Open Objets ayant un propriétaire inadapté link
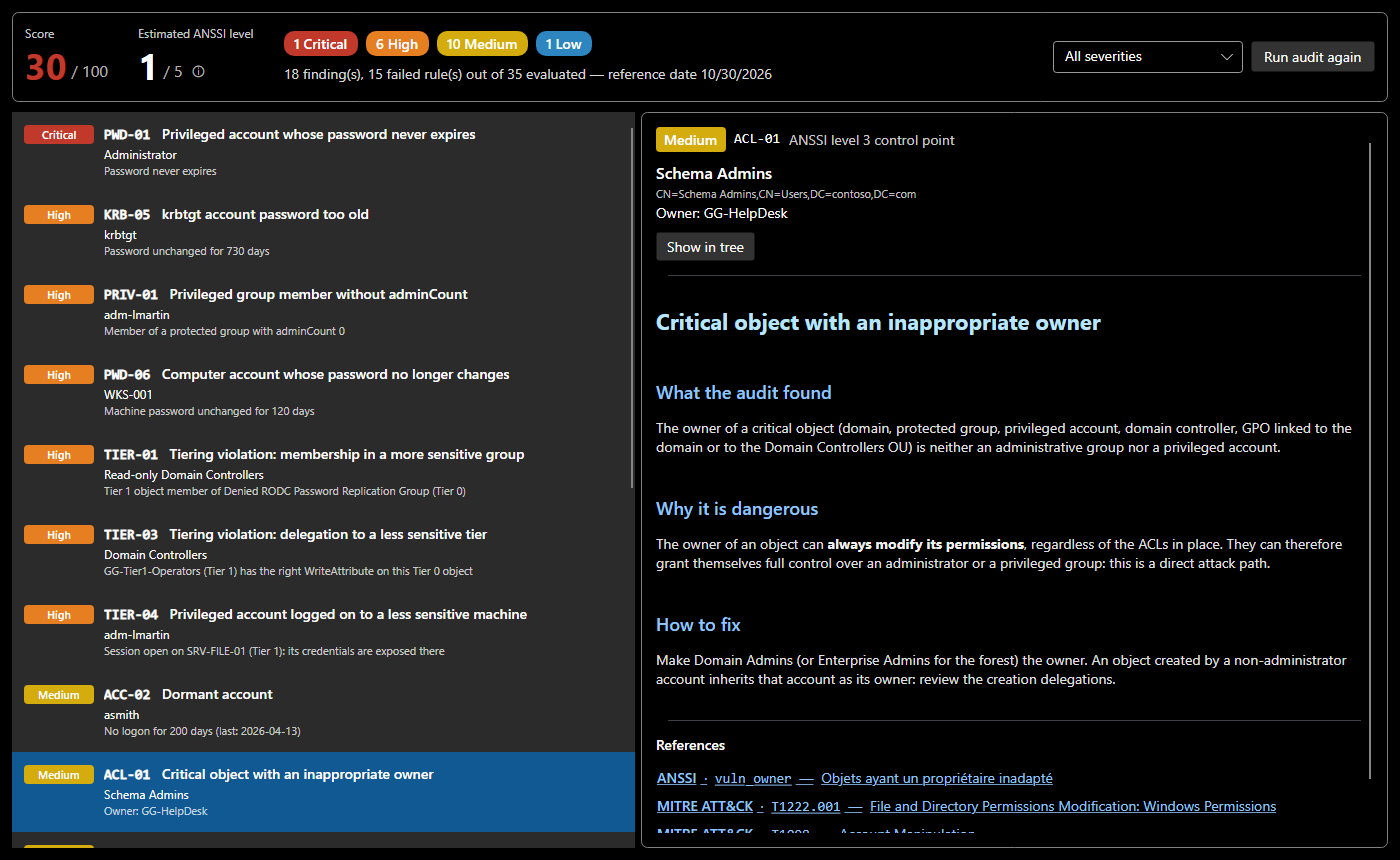This screenshot has width=1400, height=860. pyautogui.click(x=937, y=778)
